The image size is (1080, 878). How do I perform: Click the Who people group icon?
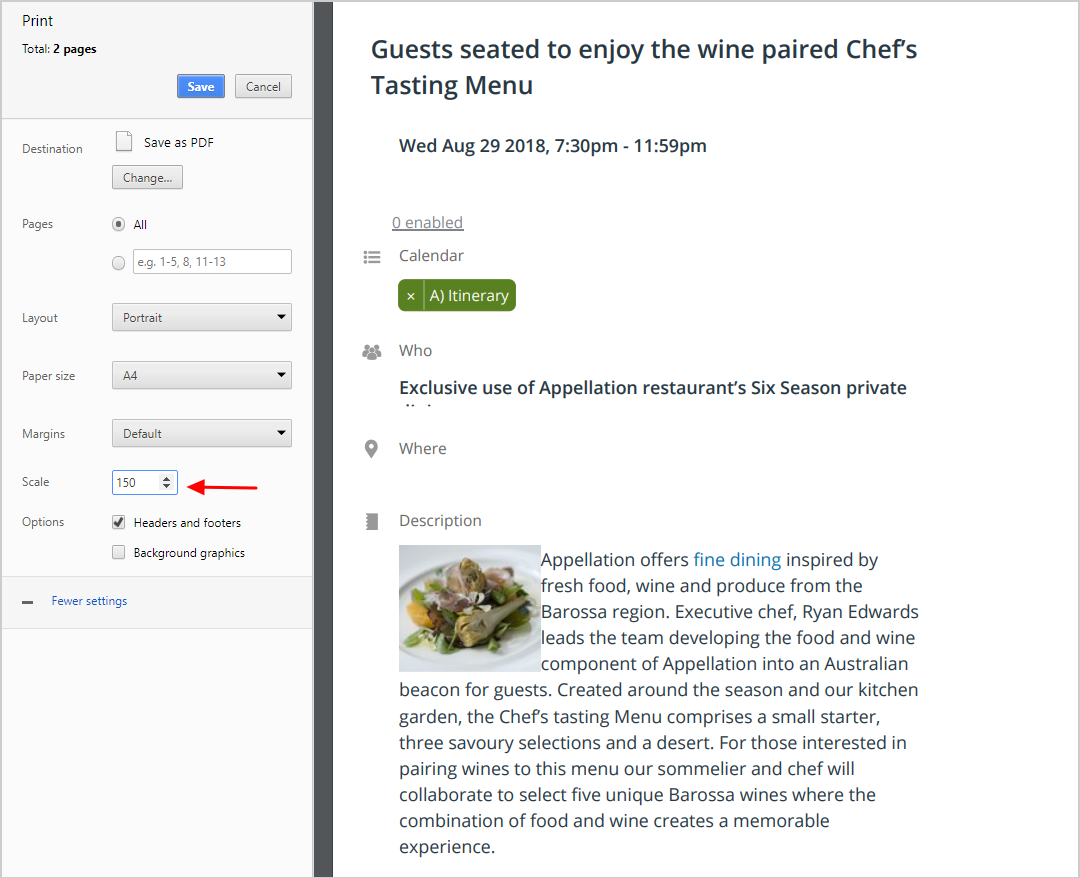point(372,352)
